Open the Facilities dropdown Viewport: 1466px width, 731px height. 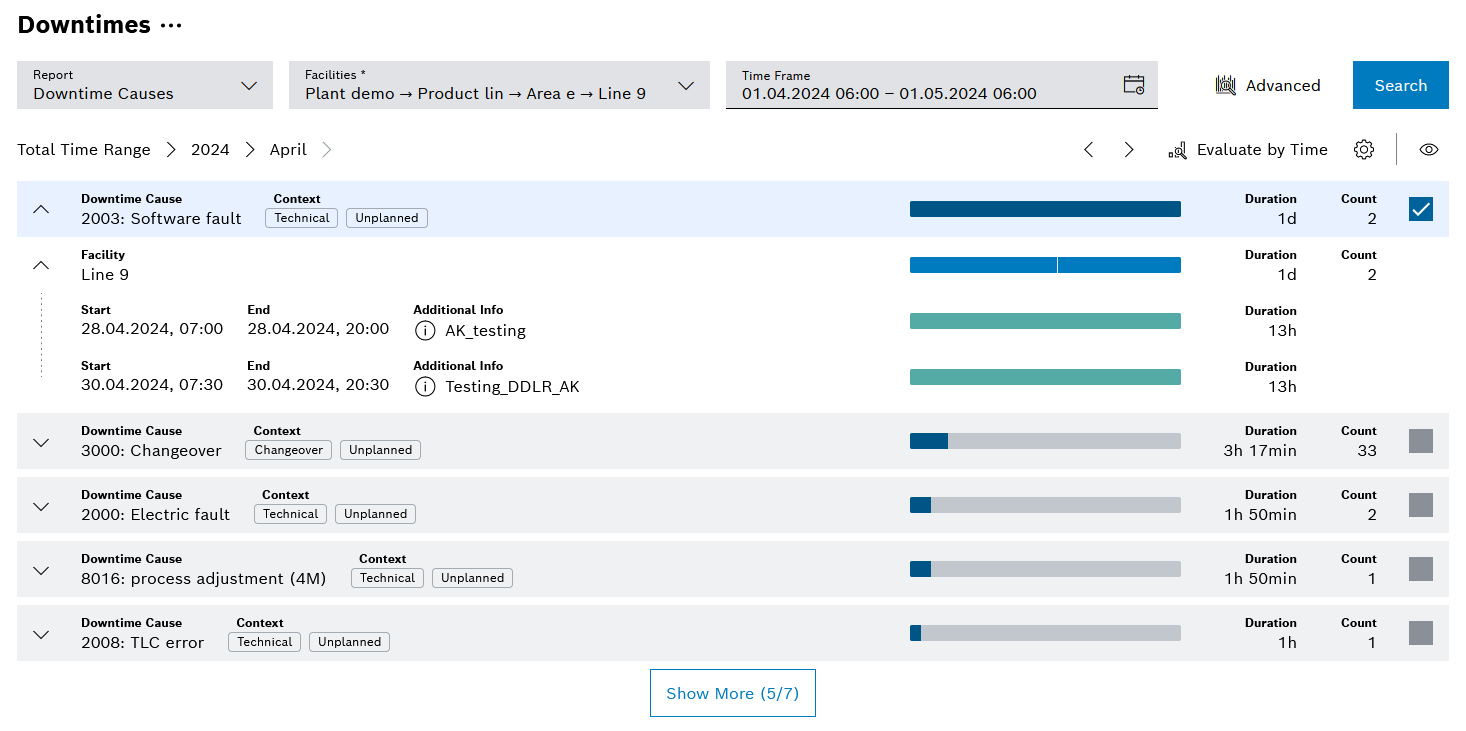tap(499, 85)
